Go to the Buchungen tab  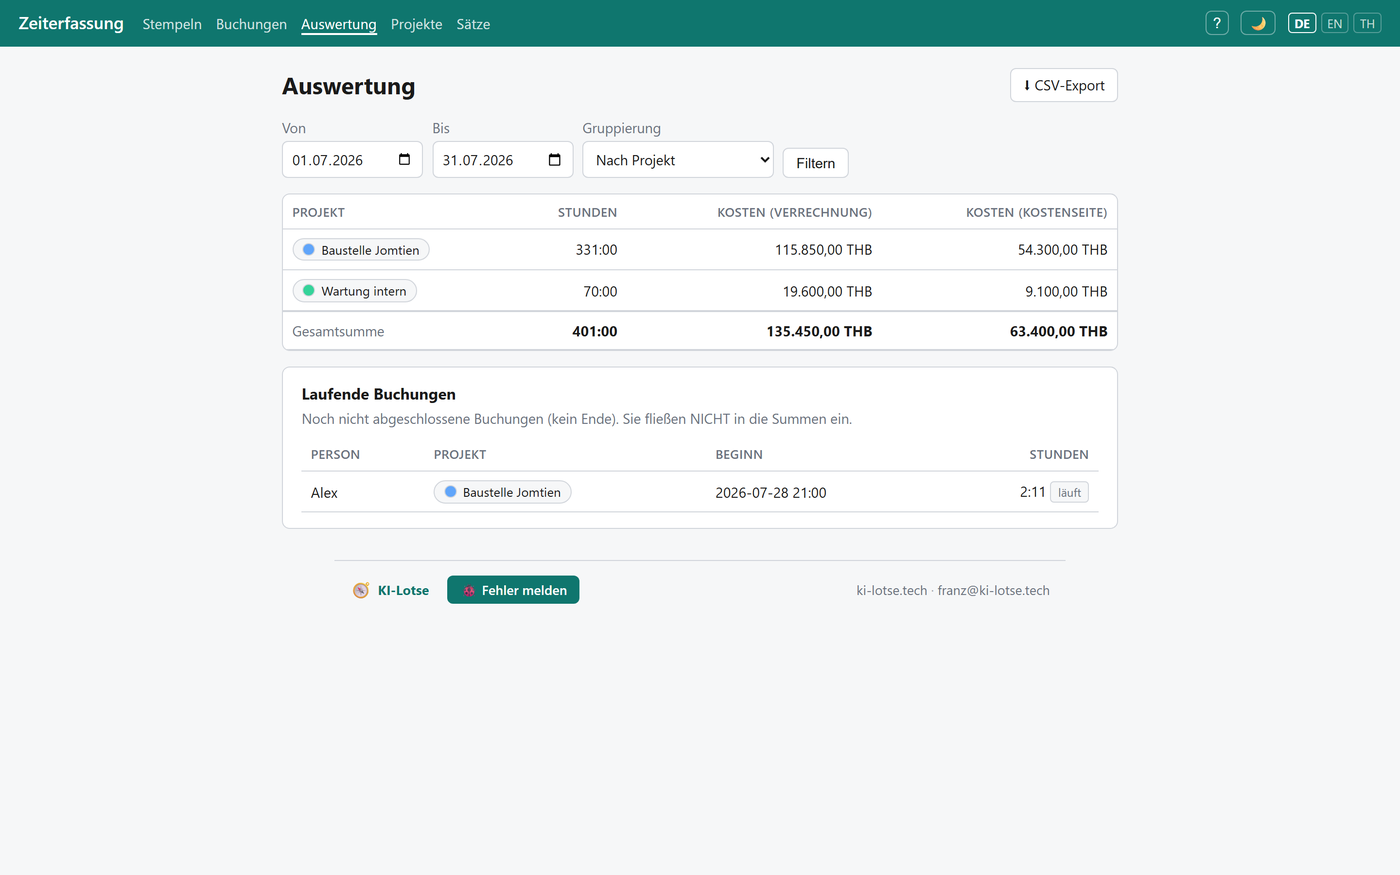[251, 24]
